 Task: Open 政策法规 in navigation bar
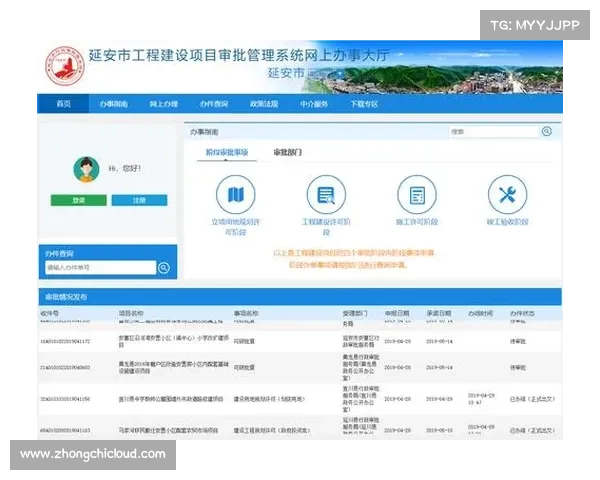pos(264,104)
